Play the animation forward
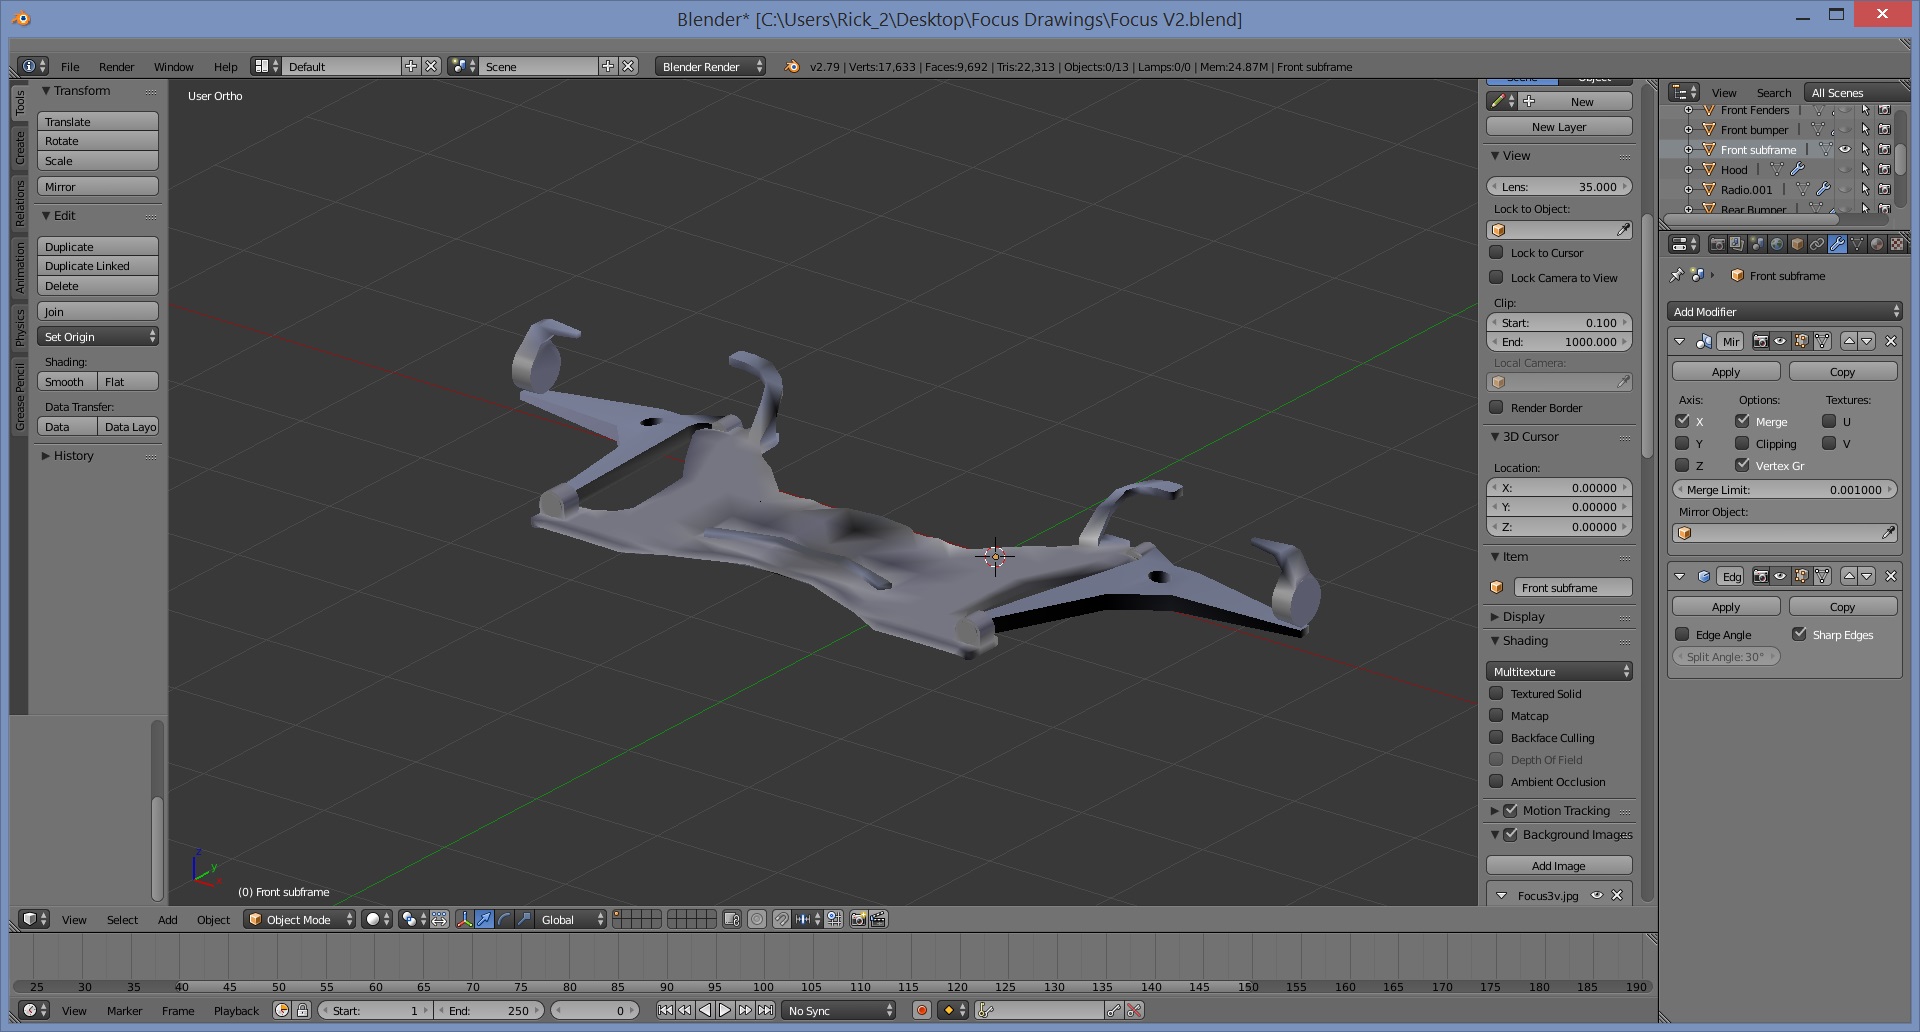Screen dimensions: 1920x1032 [725, 1010]
